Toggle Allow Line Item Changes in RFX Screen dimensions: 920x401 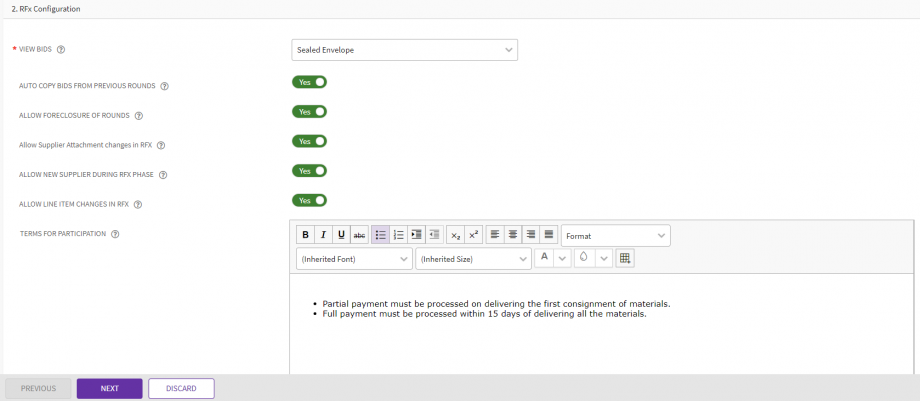coord(309,200)
